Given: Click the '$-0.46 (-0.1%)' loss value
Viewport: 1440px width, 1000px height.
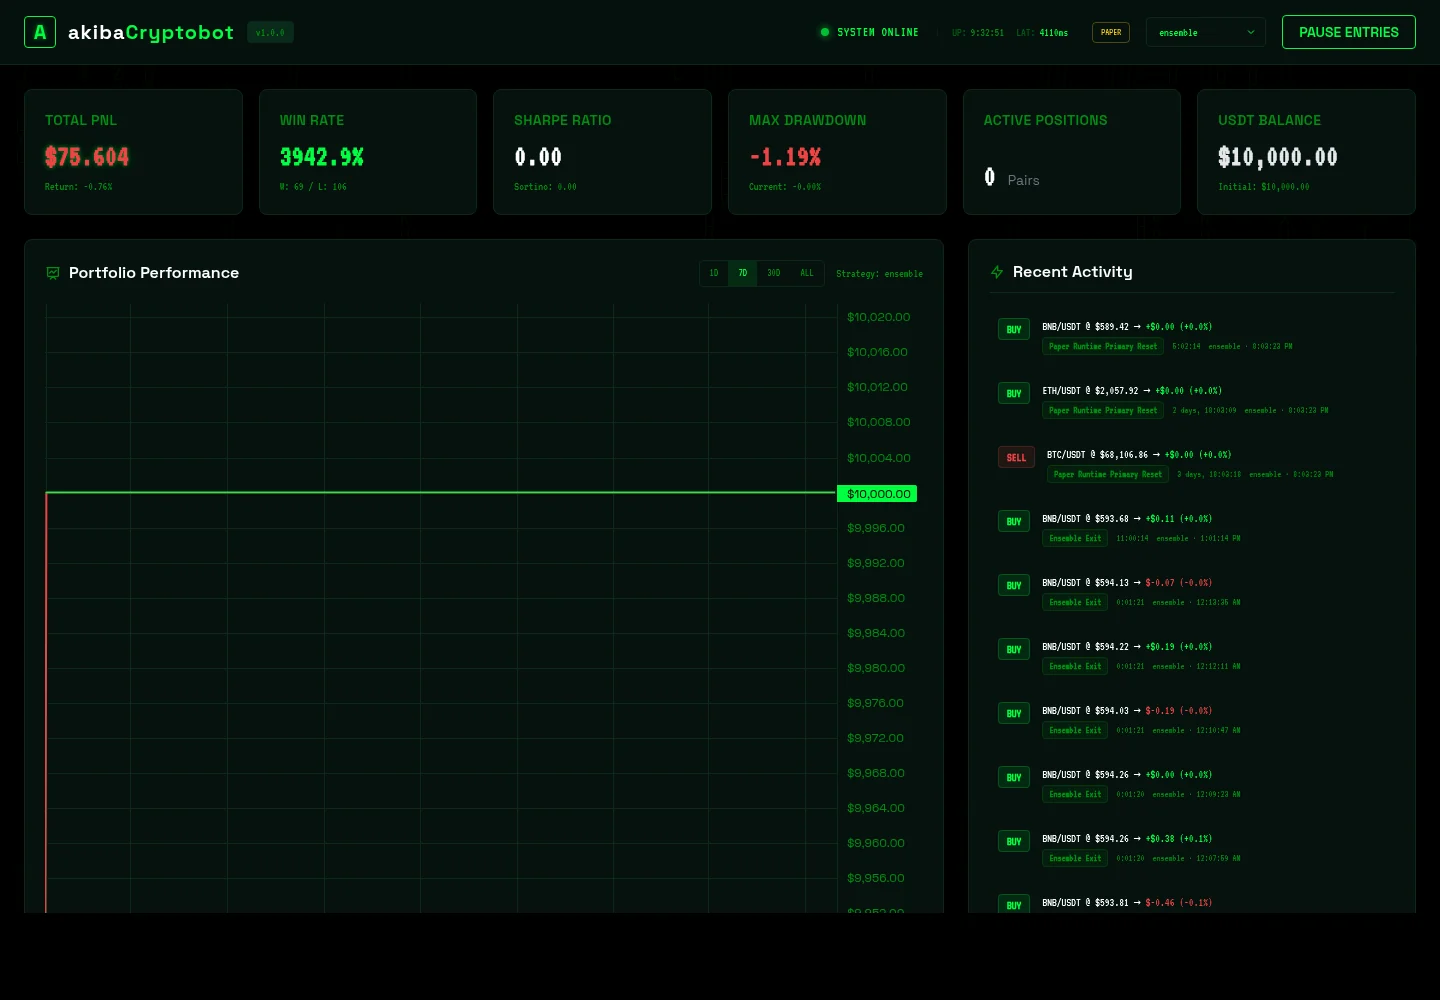Looking at the screenshot, I should [1179, 903].
